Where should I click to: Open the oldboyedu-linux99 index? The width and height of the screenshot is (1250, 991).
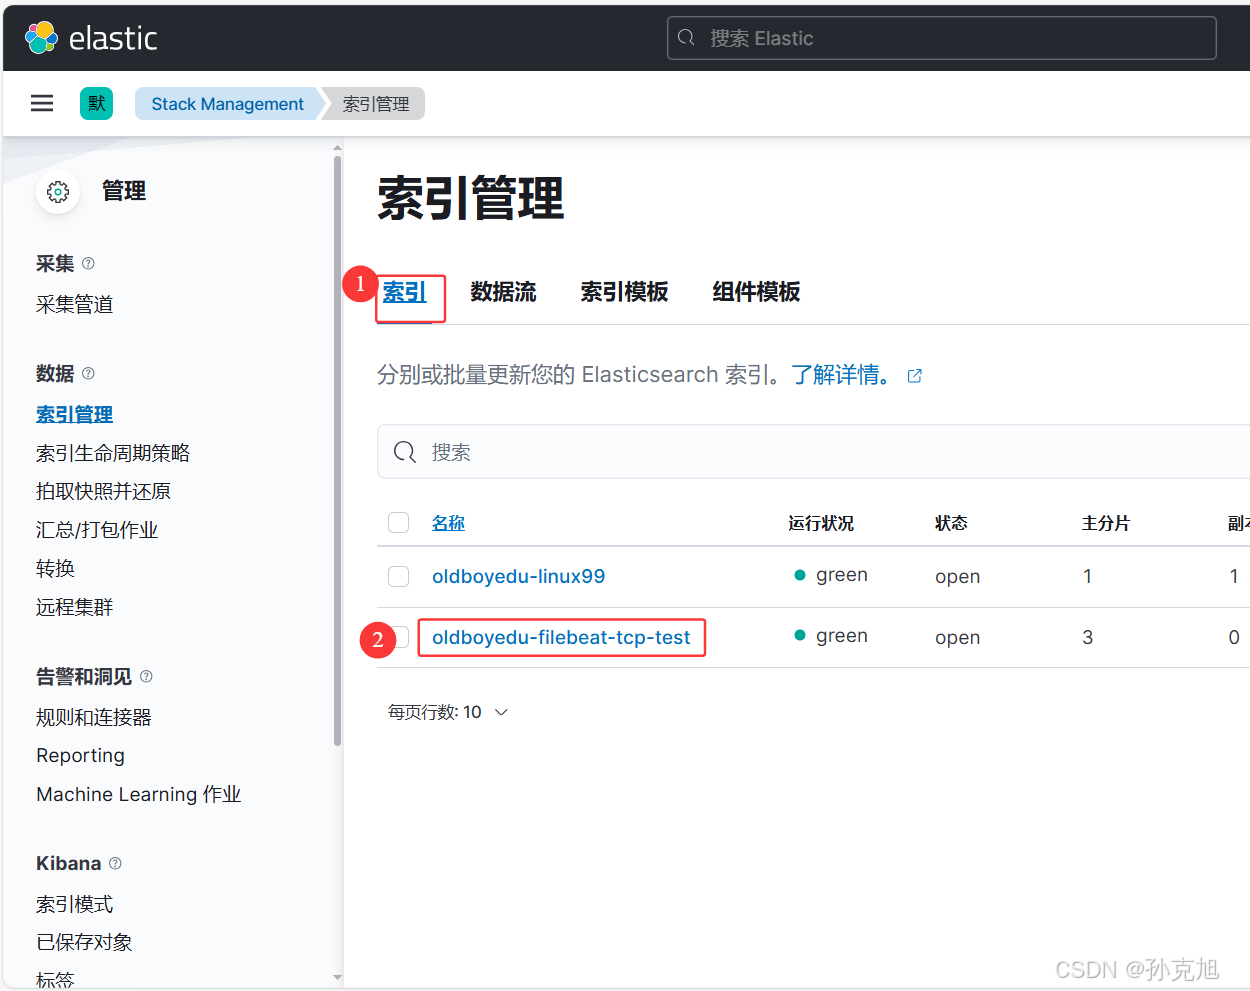point(518,576)
